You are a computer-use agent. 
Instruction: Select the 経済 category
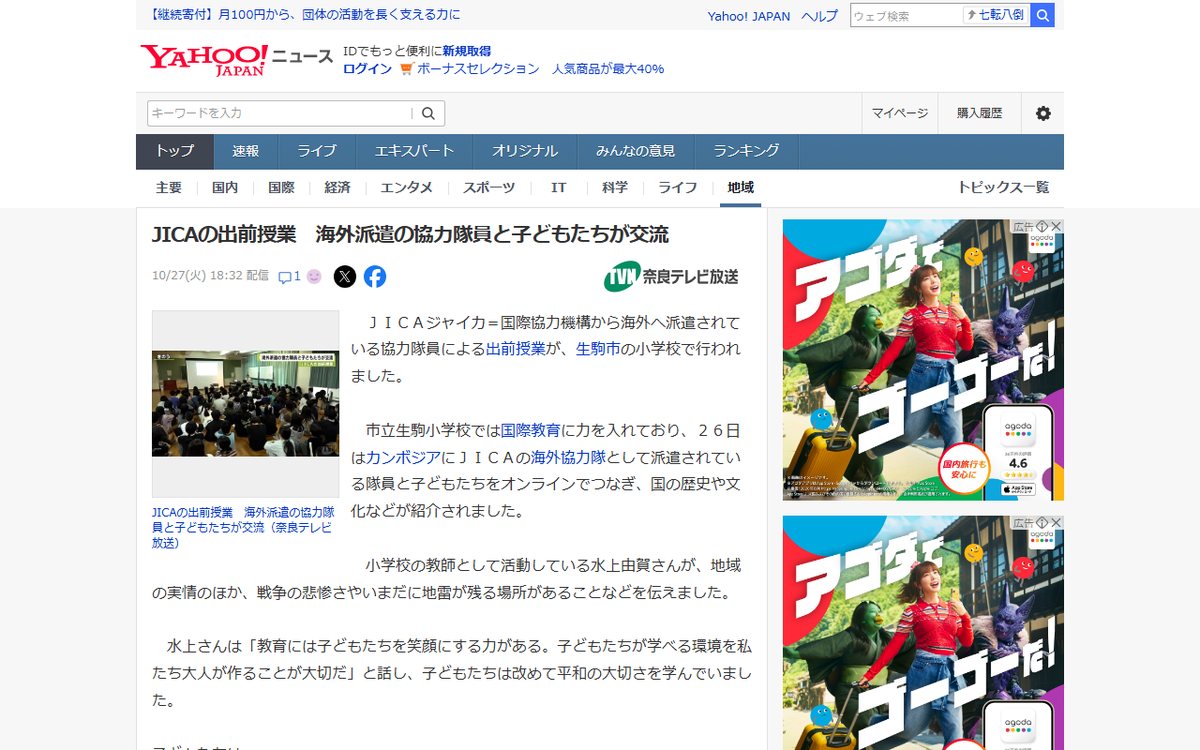337,188
